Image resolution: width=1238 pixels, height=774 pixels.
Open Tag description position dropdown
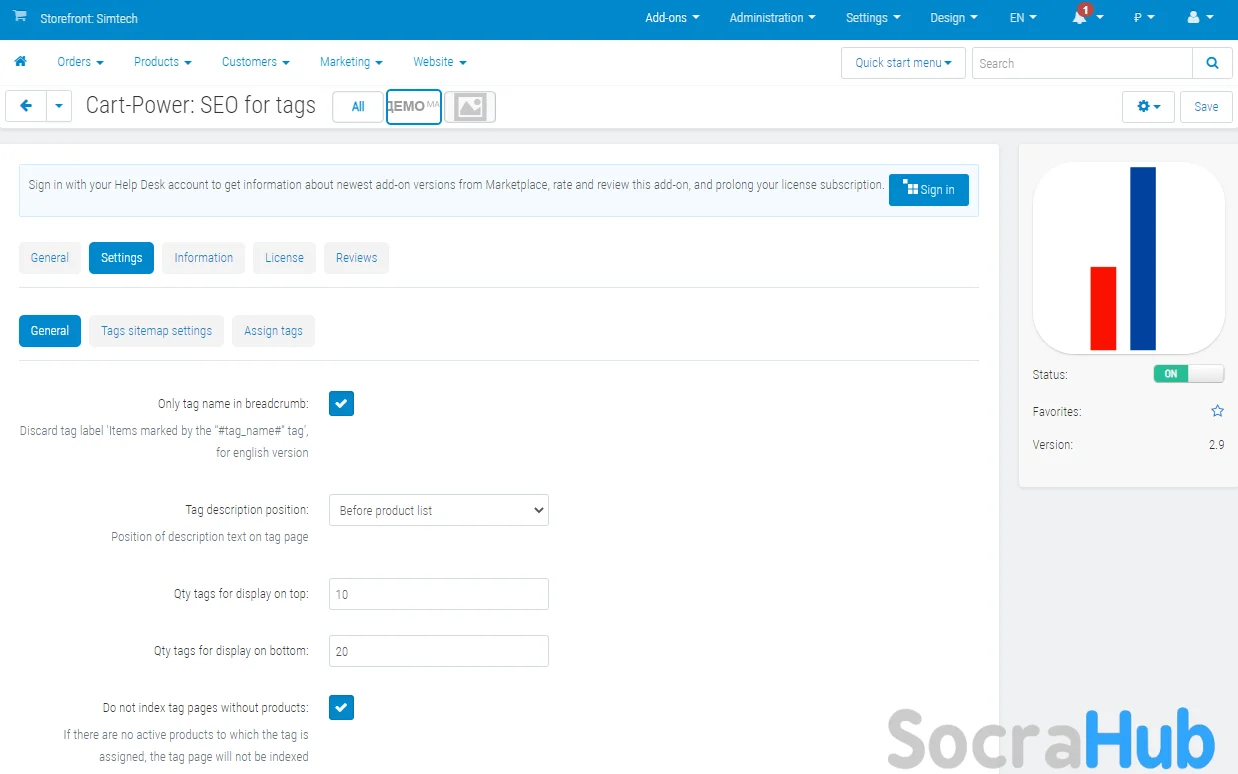[438, 510]
